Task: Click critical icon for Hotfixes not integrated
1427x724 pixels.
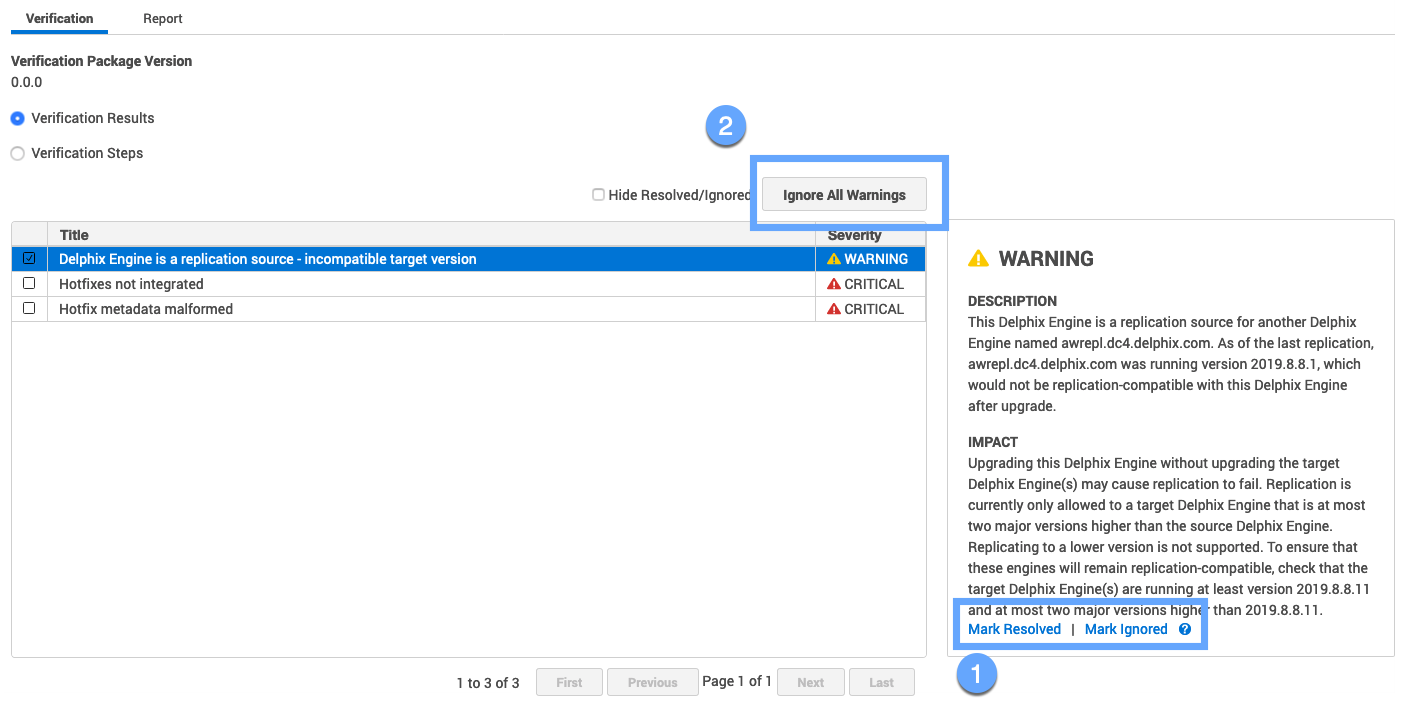Action: pos(834,284)
